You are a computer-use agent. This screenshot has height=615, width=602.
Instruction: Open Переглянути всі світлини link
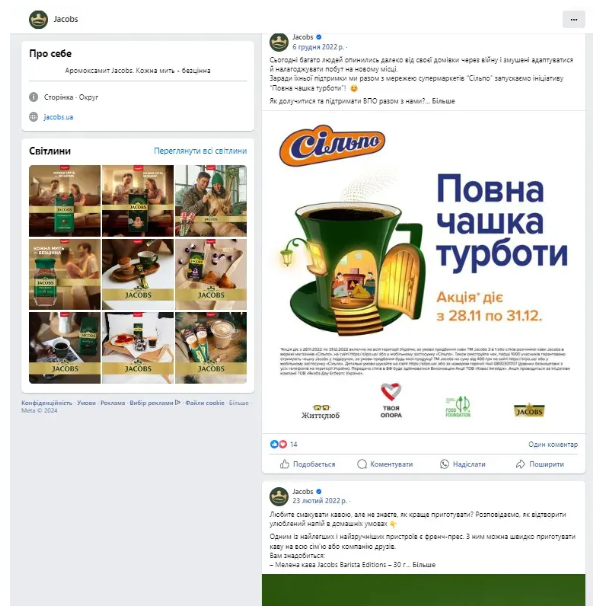pos(200,151)
